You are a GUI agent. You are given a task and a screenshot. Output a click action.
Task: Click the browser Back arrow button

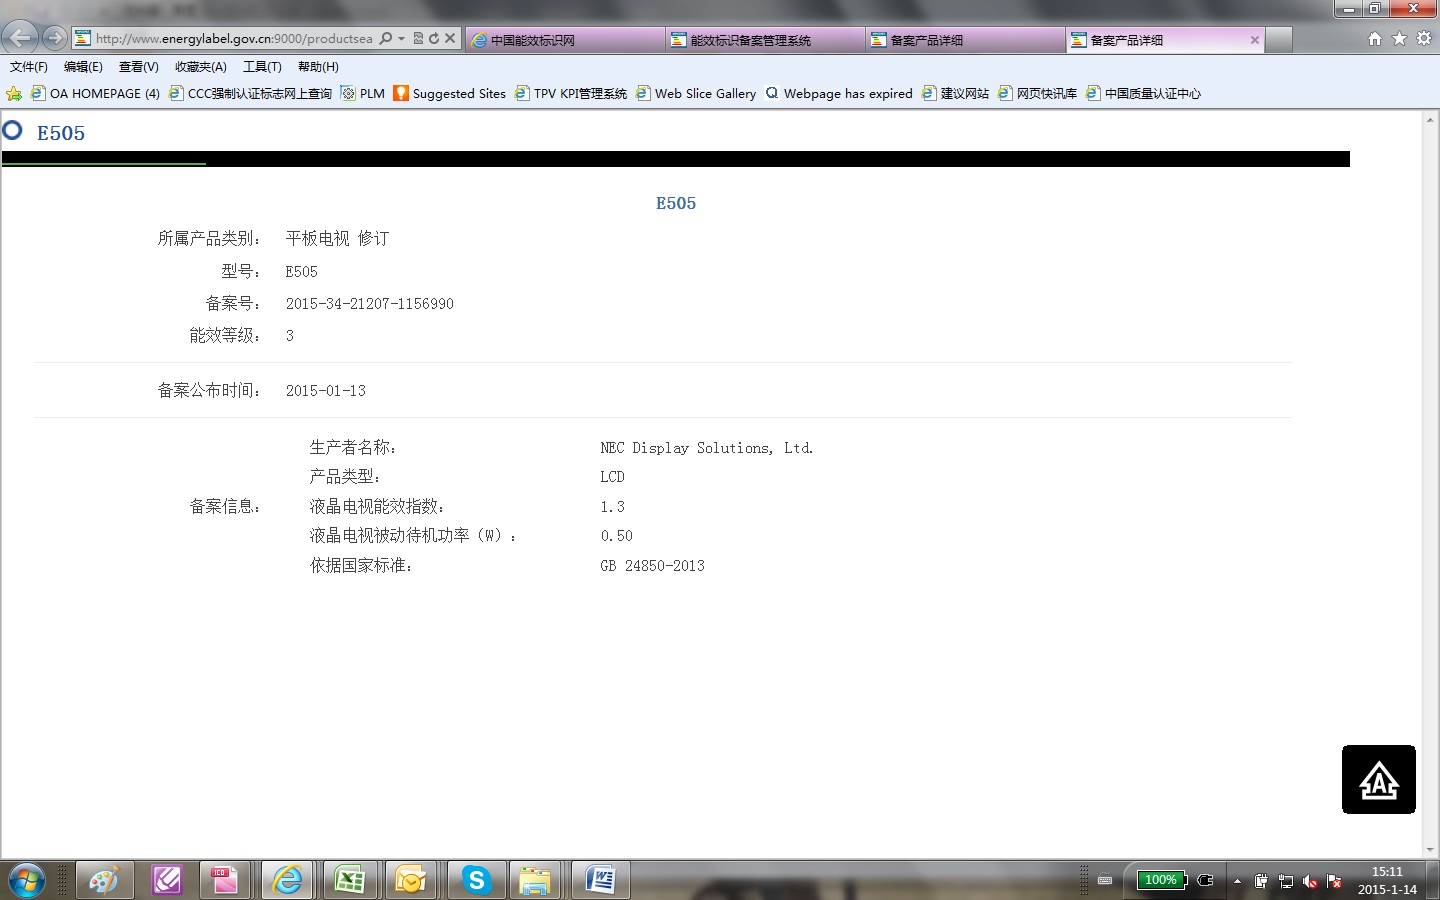(20, 38)
